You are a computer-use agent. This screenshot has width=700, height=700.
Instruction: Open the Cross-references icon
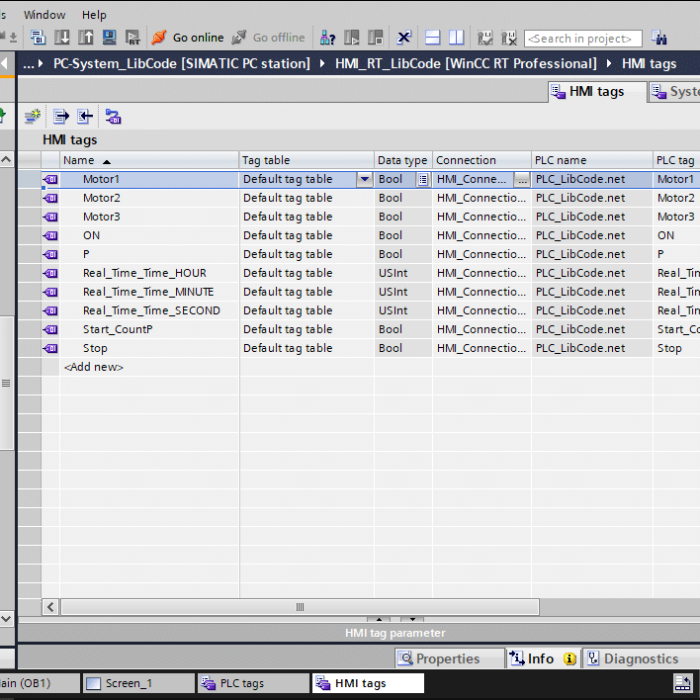(404, 38)
